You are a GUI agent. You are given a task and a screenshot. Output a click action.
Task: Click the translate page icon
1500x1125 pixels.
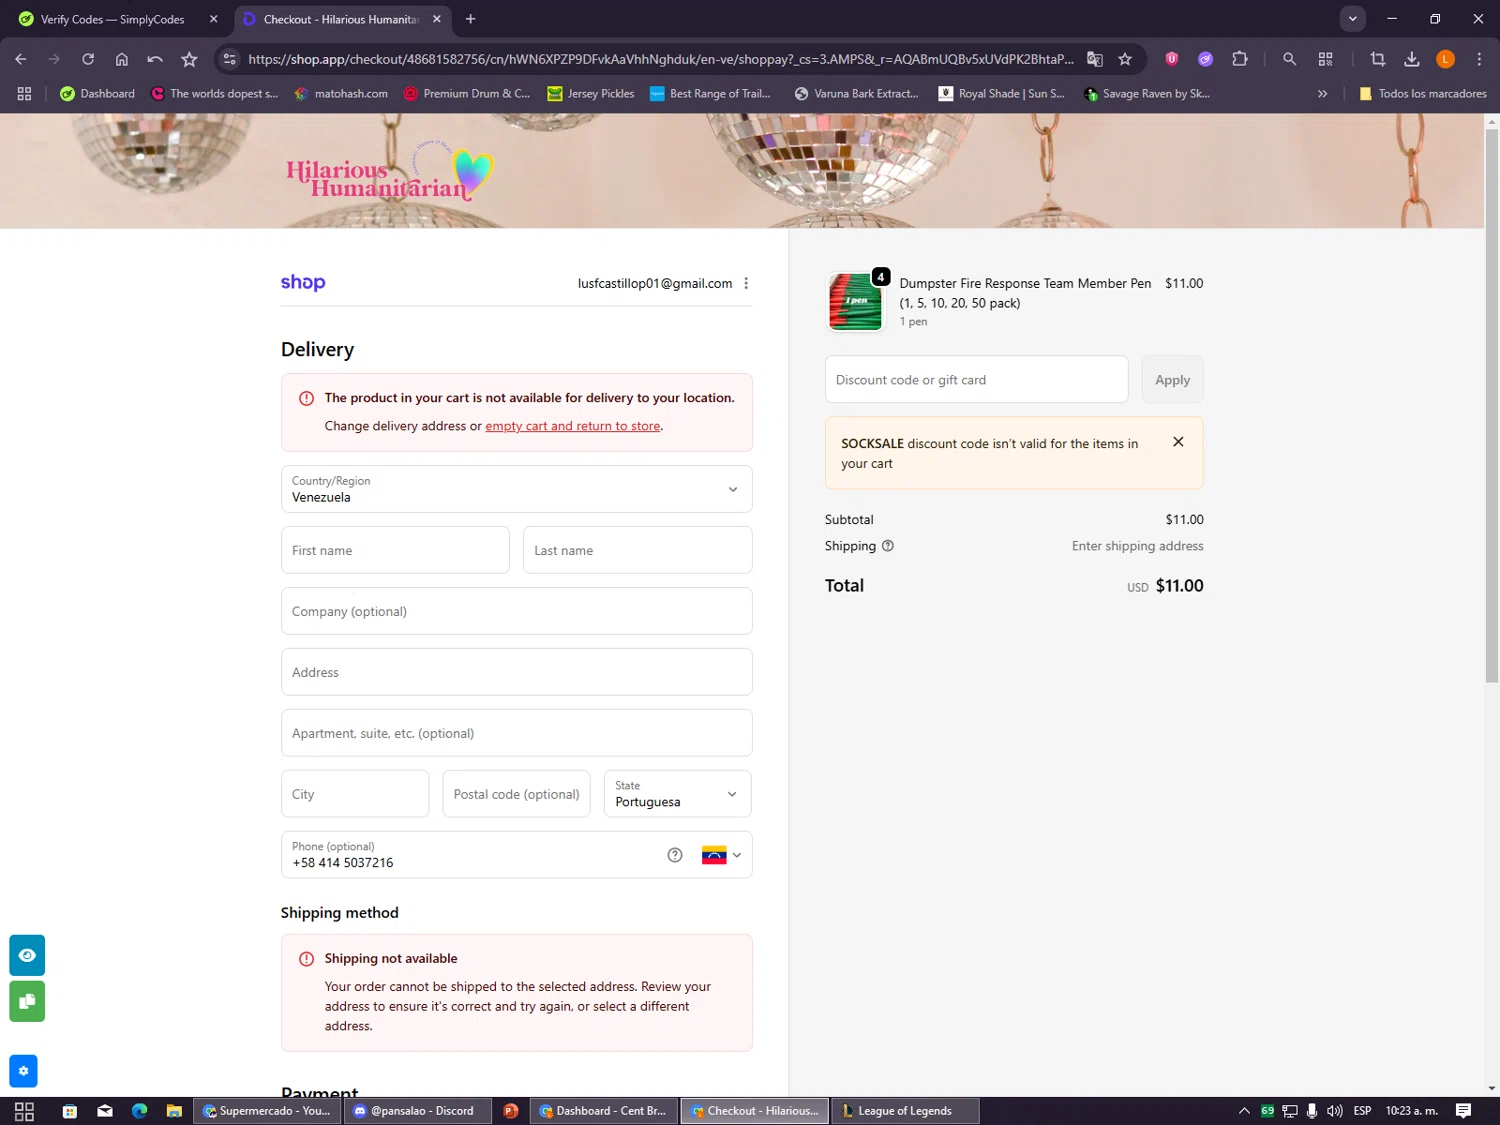[x=1095, y=59]
